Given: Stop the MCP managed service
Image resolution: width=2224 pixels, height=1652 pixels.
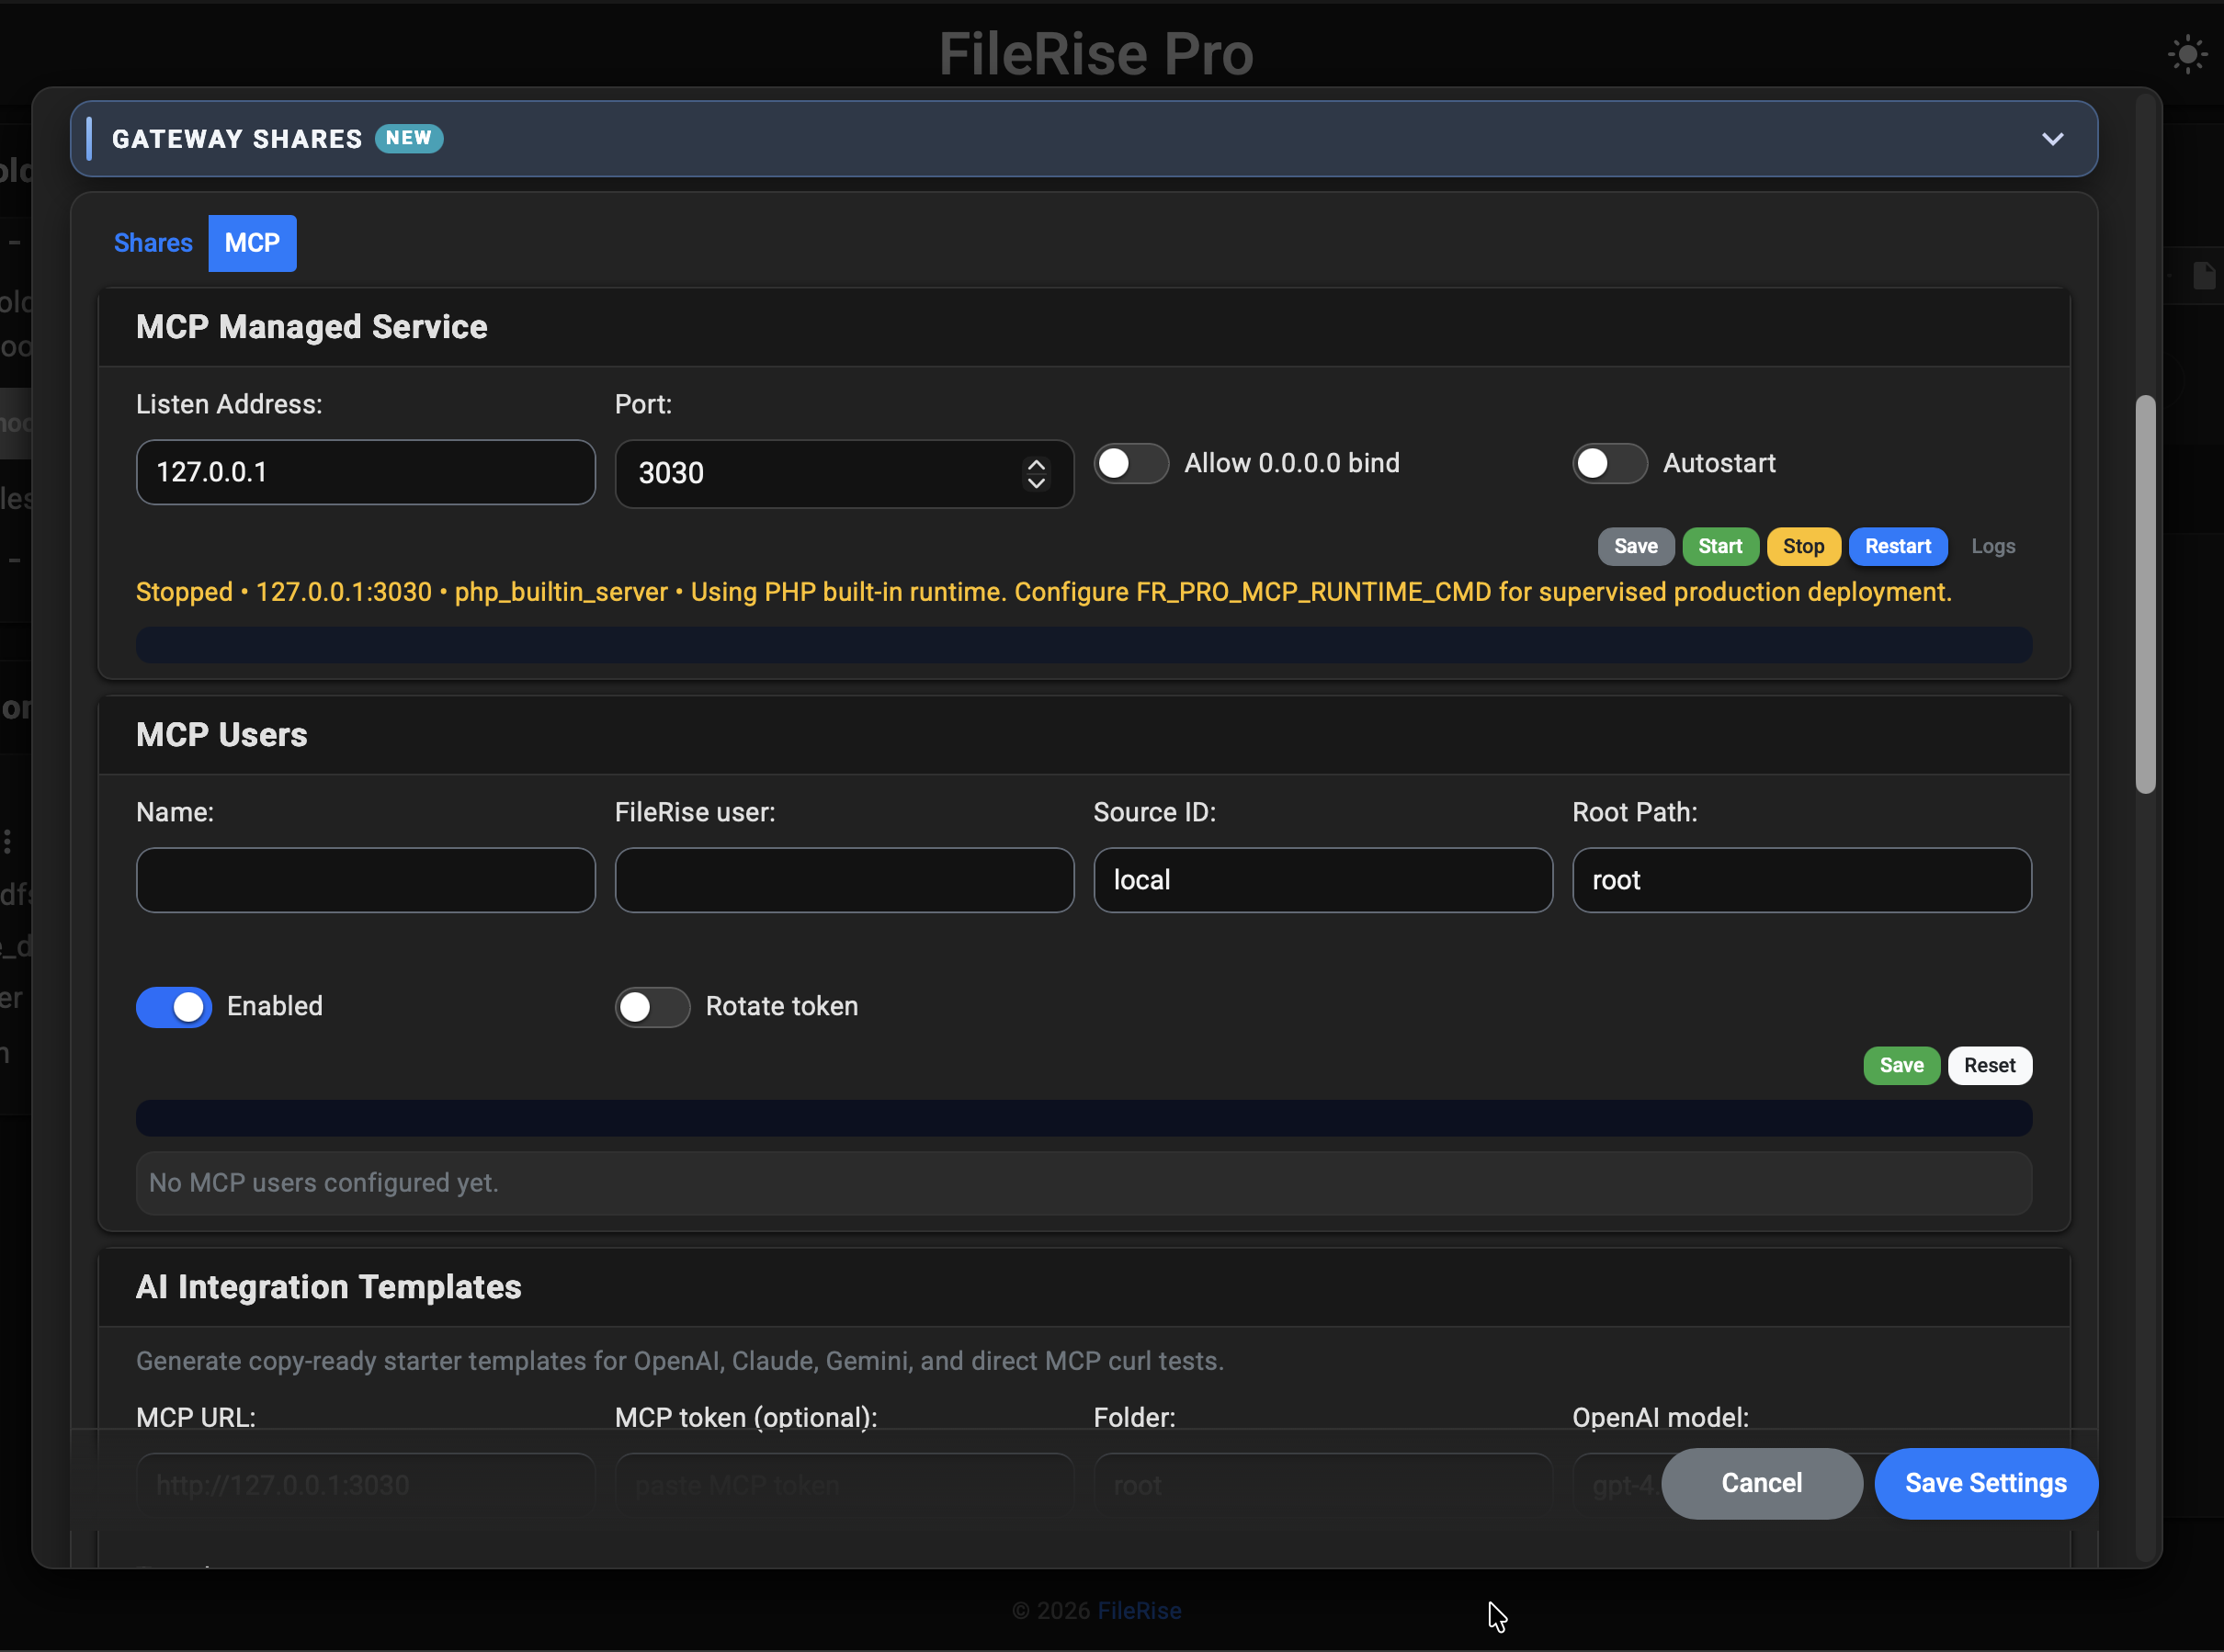Looking at the screenshot, I should (1803, 546).
